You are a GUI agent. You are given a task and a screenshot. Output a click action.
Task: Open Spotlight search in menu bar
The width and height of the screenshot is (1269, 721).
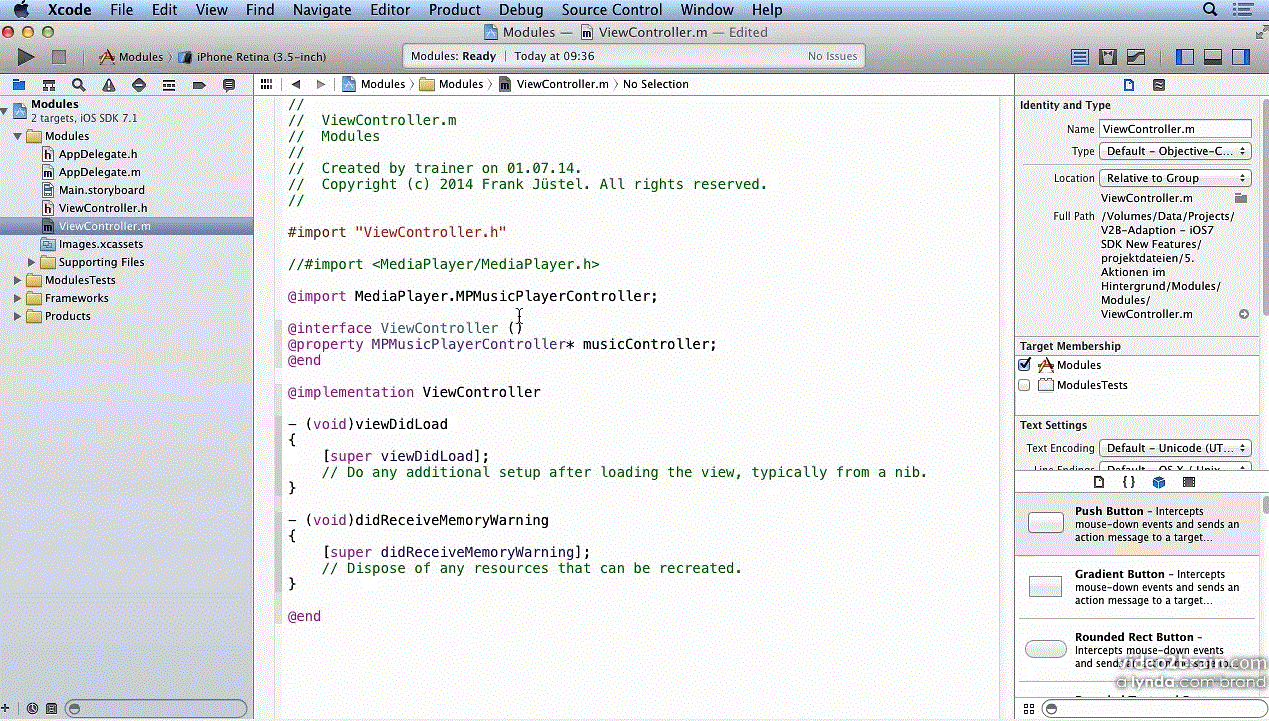(x=1210, y=10)
